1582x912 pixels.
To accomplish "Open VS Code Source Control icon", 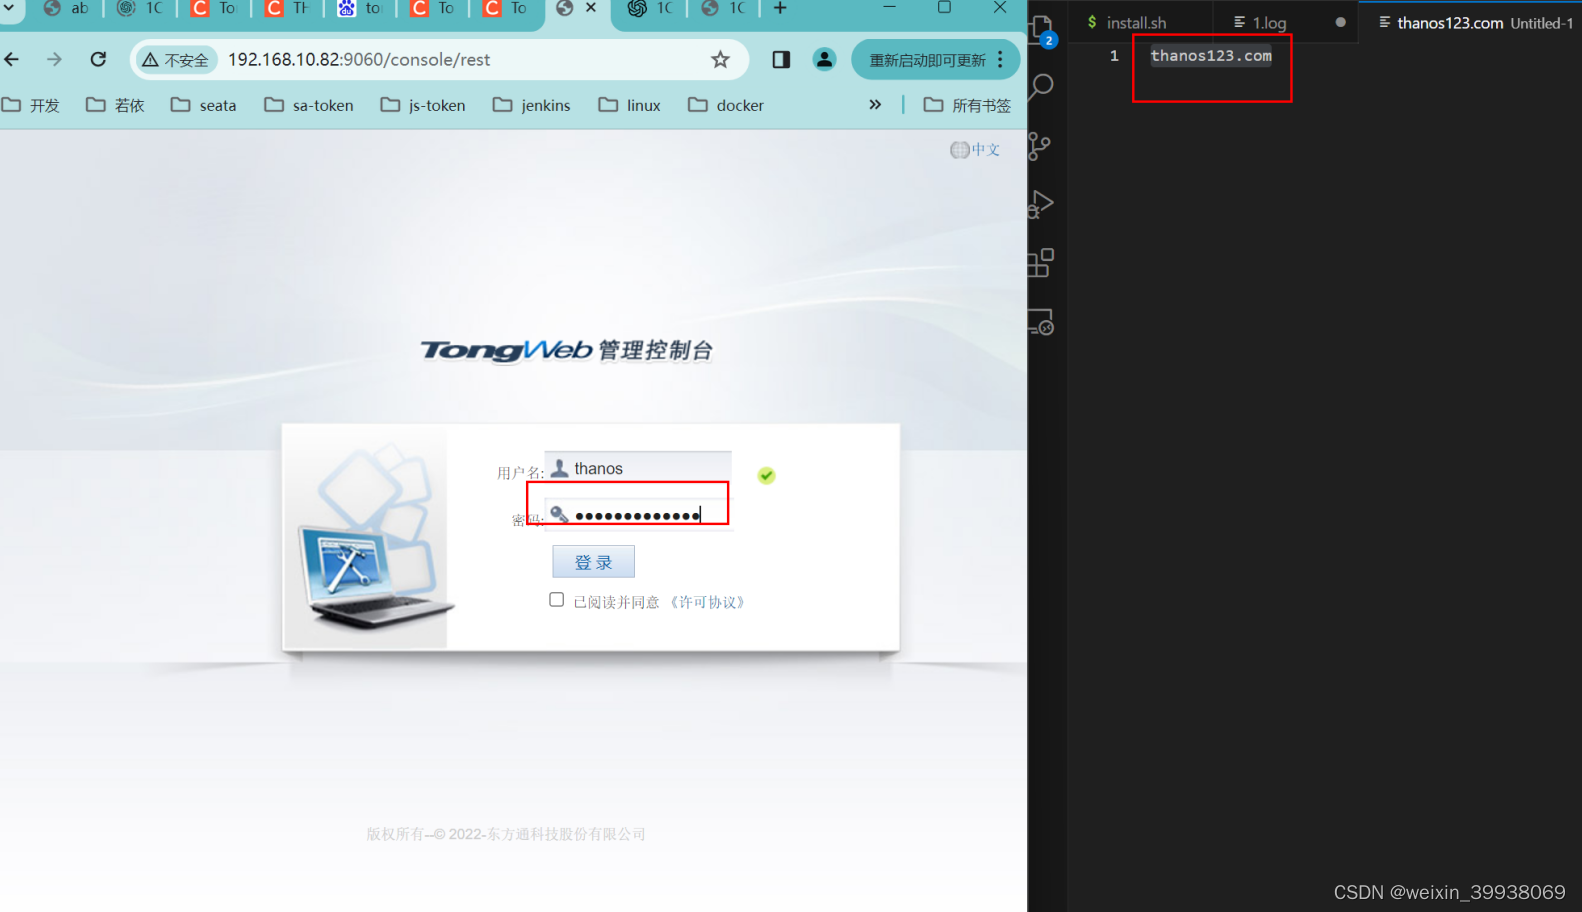I will pos(1040,146).
